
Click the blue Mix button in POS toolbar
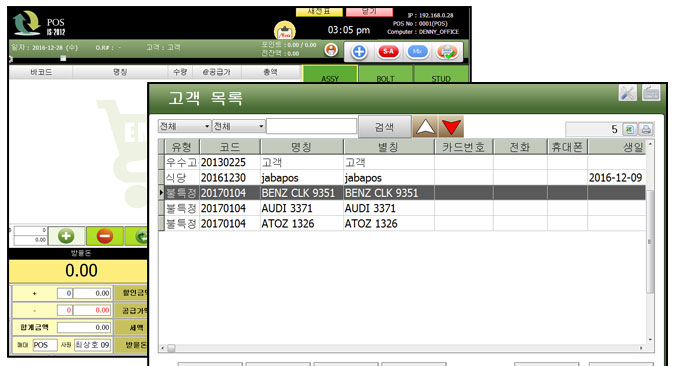coord(417,52)
